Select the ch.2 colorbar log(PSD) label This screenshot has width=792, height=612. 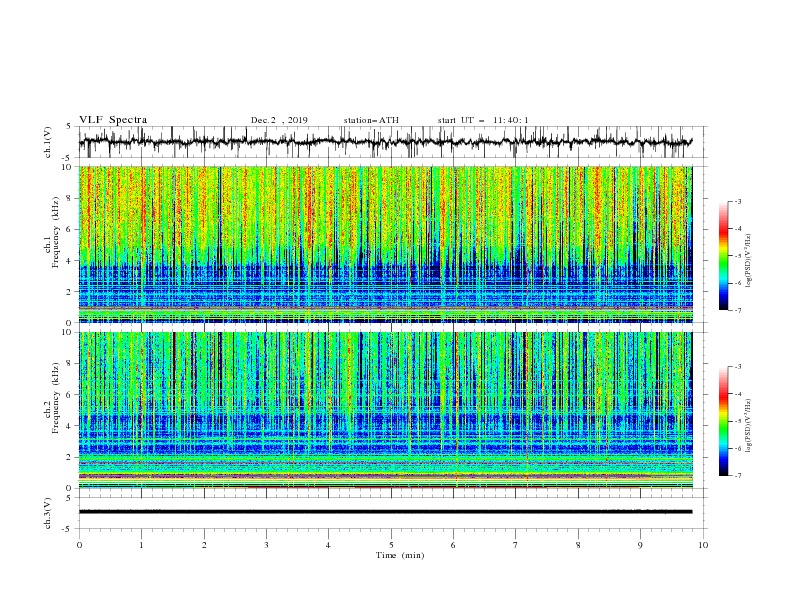click(749, 426)
